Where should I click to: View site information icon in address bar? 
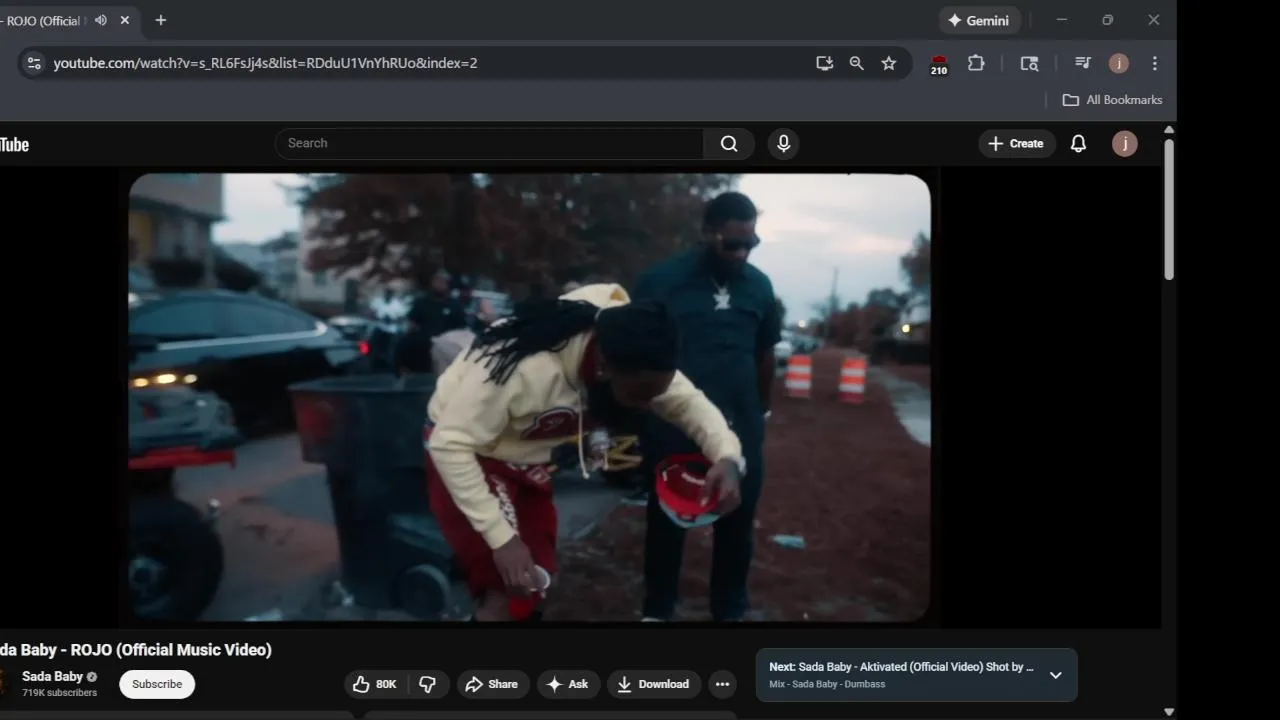point(34,63)
